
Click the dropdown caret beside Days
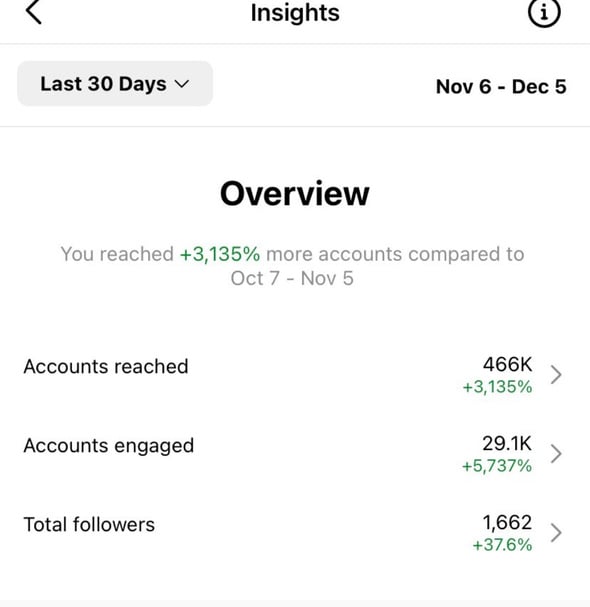tap(182, 84)
